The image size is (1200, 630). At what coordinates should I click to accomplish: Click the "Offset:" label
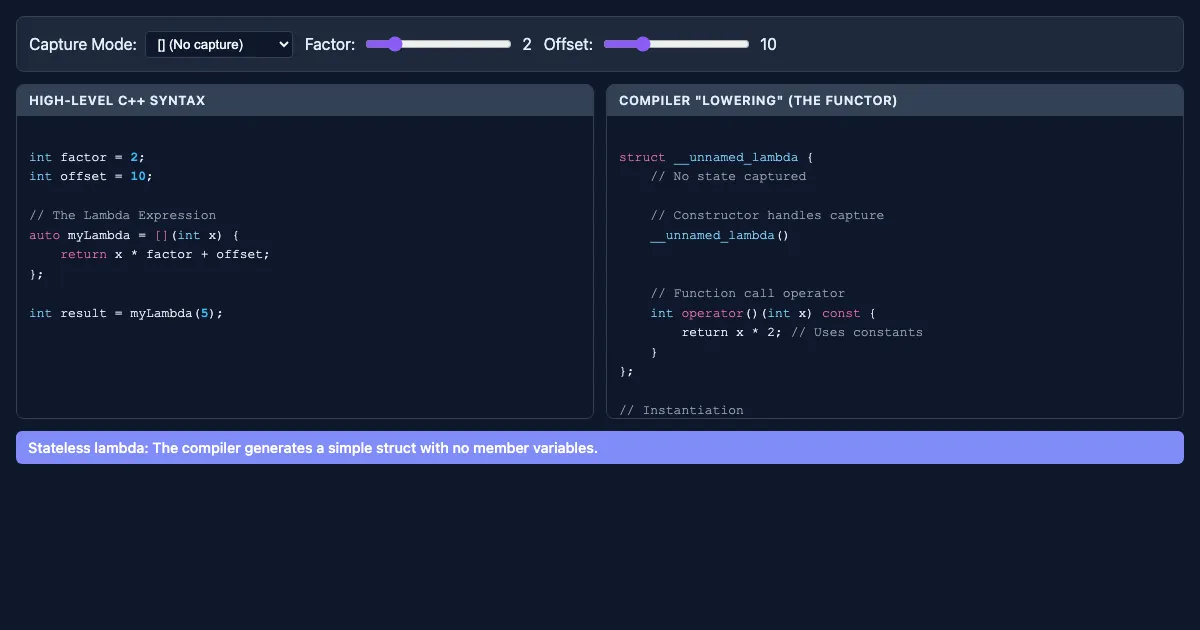(568, 44)
